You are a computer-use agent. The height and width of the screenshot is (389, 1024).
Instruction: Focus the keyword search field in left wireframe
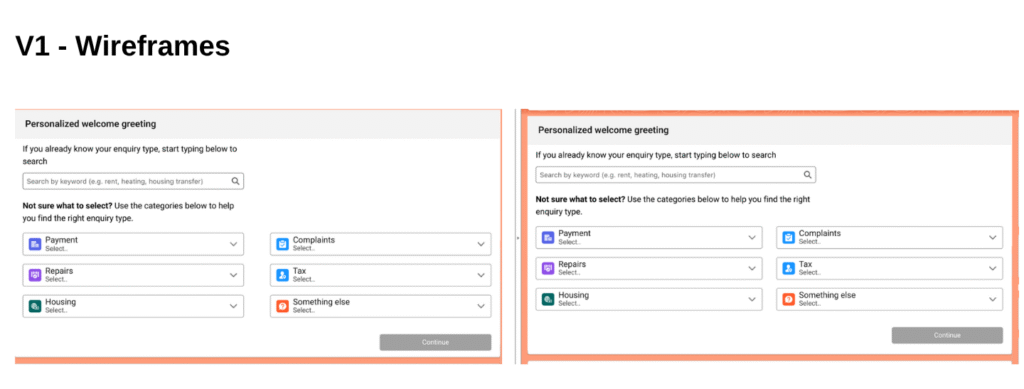pyautogui.click(x=133, y=181)
